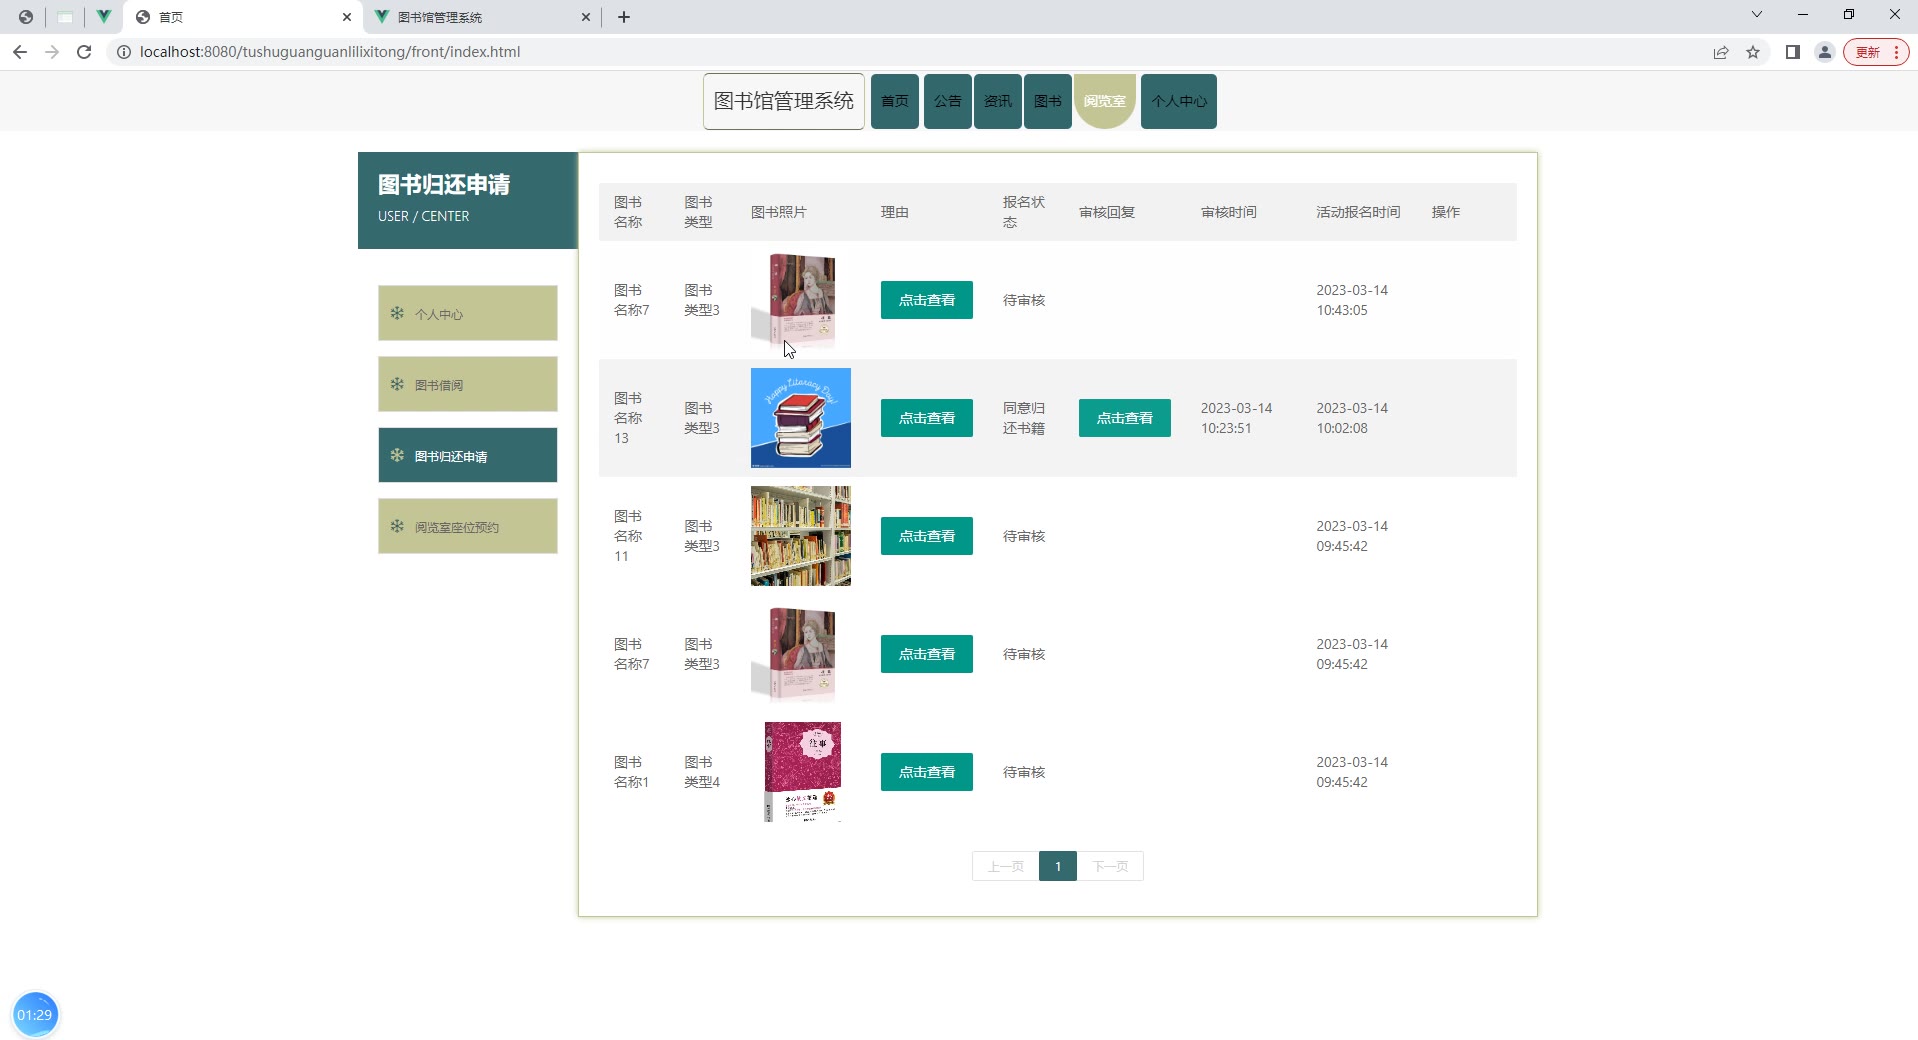Click the snowflake icon beside 个人中心 sidebar item
The image size is (1918, 1040).
397,313
